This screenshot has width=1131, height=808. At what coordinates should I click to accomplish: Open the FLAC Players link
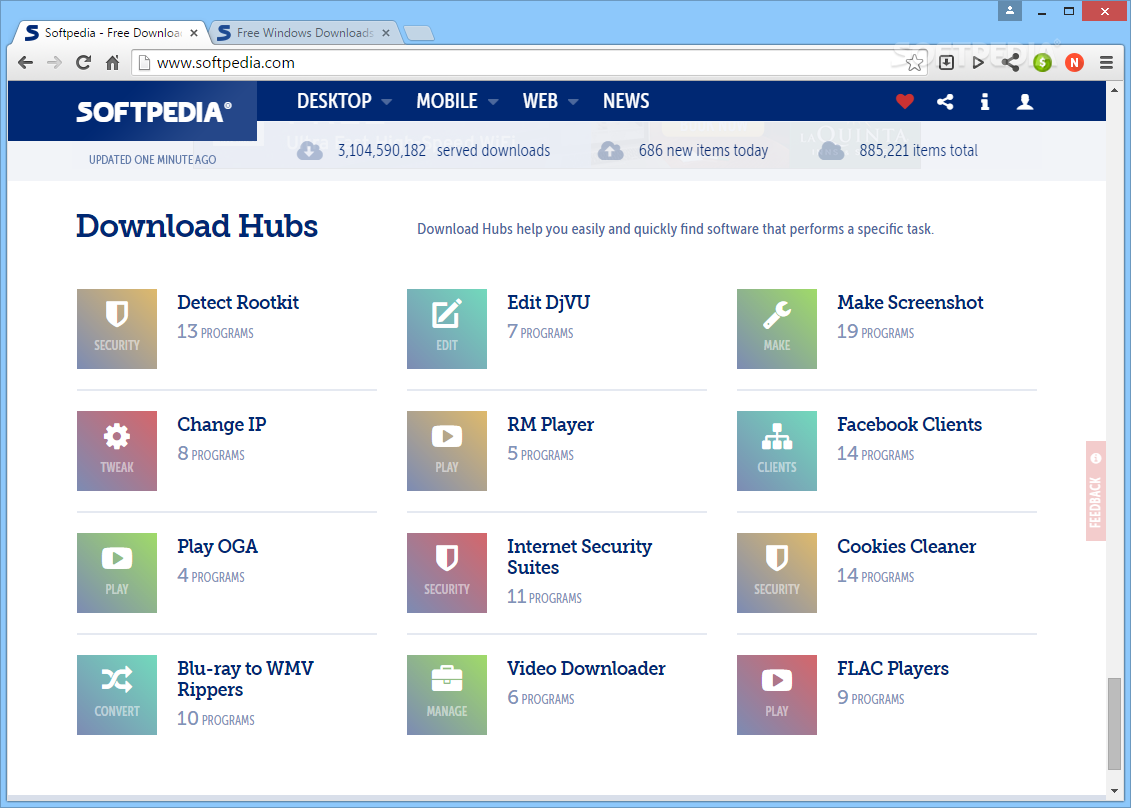point(893,668)
